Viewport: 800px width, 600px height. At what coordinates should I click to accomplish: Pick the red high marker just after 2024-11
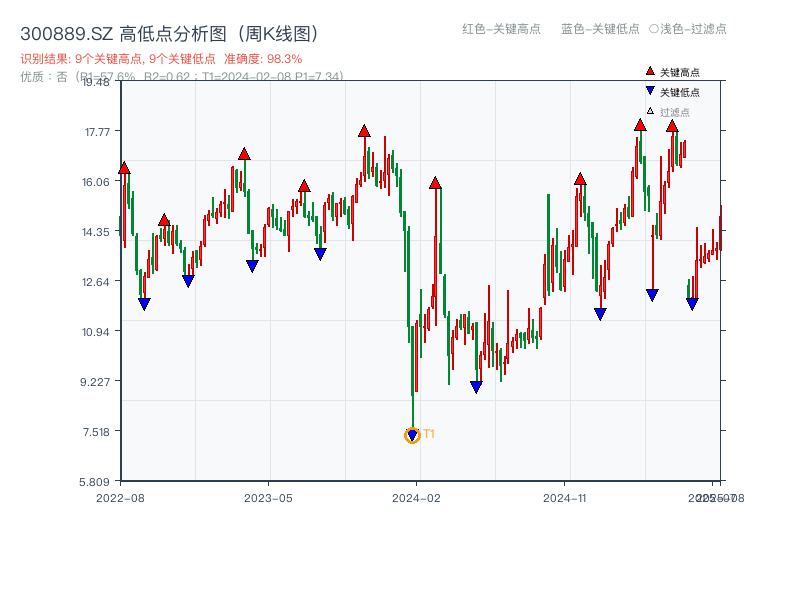580,179
